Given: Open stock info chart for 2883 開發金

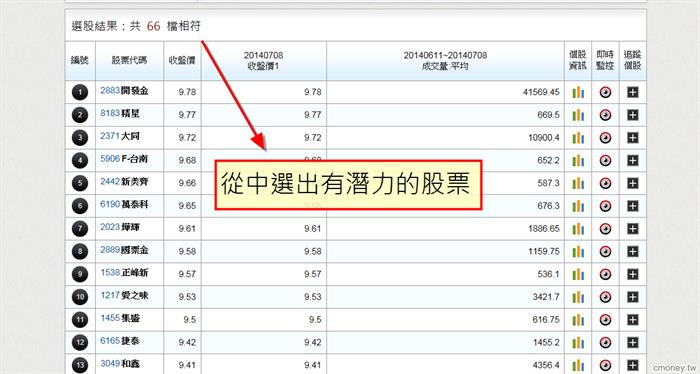Looking at the screenshot, I should tap(578, 92).
